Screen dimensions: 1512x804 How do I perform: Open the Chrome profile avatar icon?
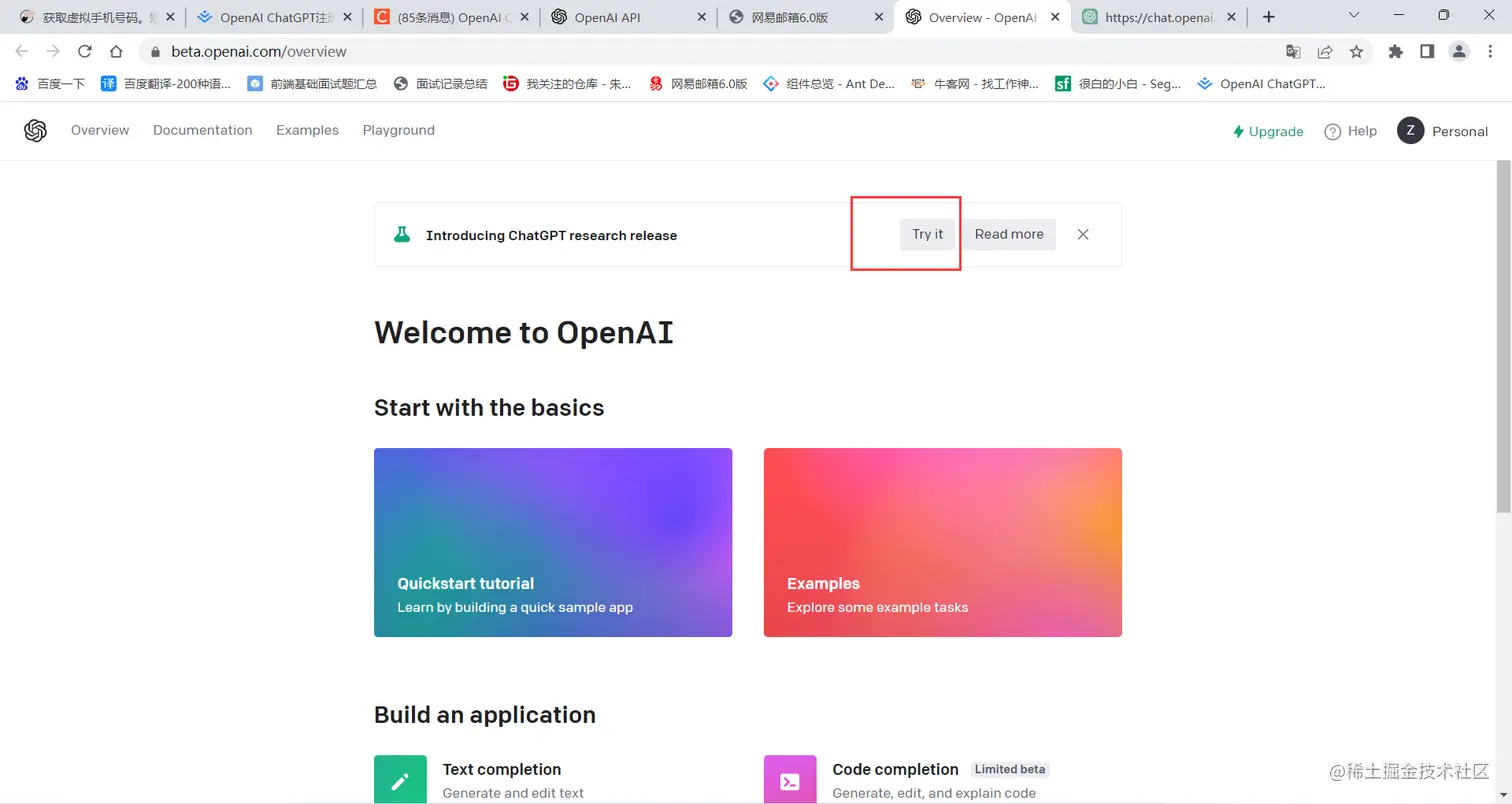1460,51
